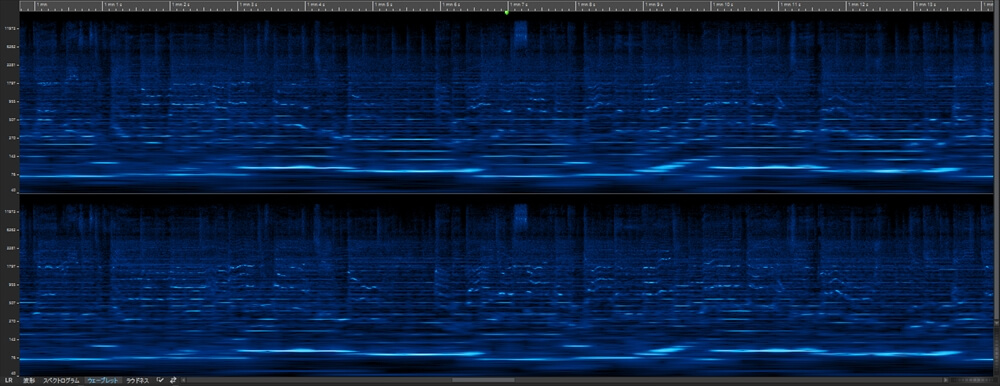Image resolution: width=1000 pixels, height=386 pixels.
Task: Click the divider line between the two channels
Action: pyautogui.click(x=500, y=194)
